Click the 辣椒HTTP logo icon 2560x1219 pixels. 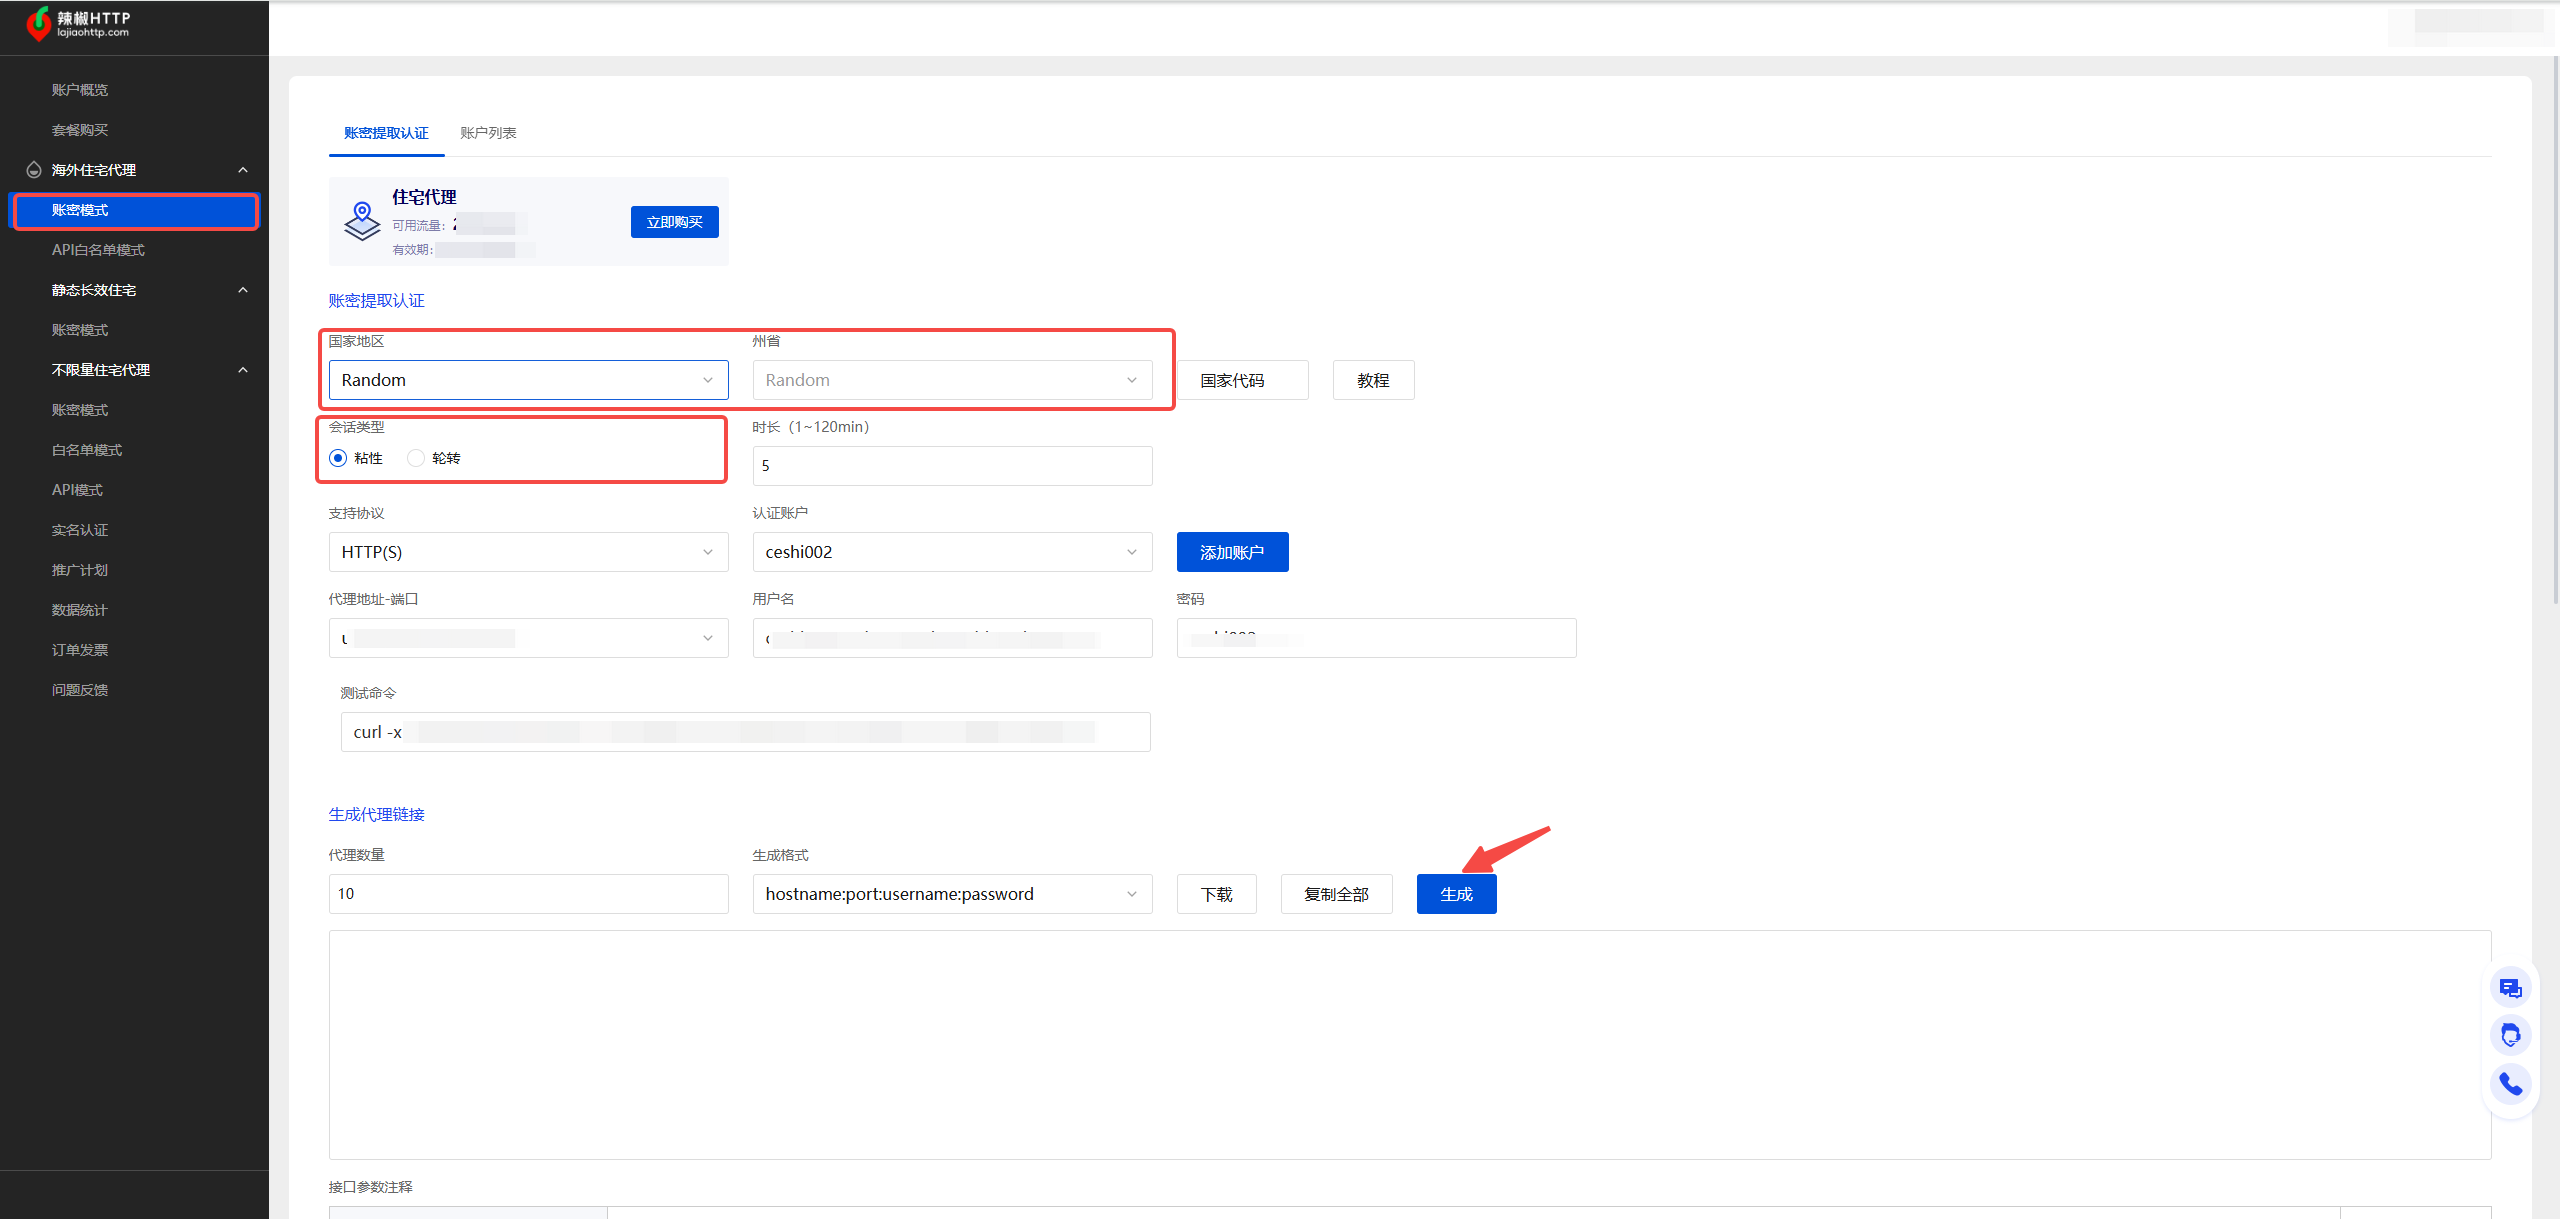39,24
